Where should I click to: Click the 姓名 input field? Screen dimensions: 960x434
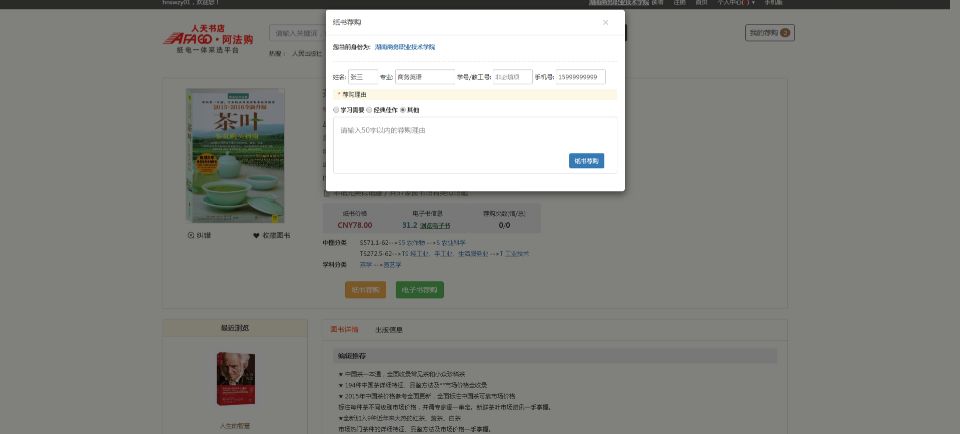[362, 76]
